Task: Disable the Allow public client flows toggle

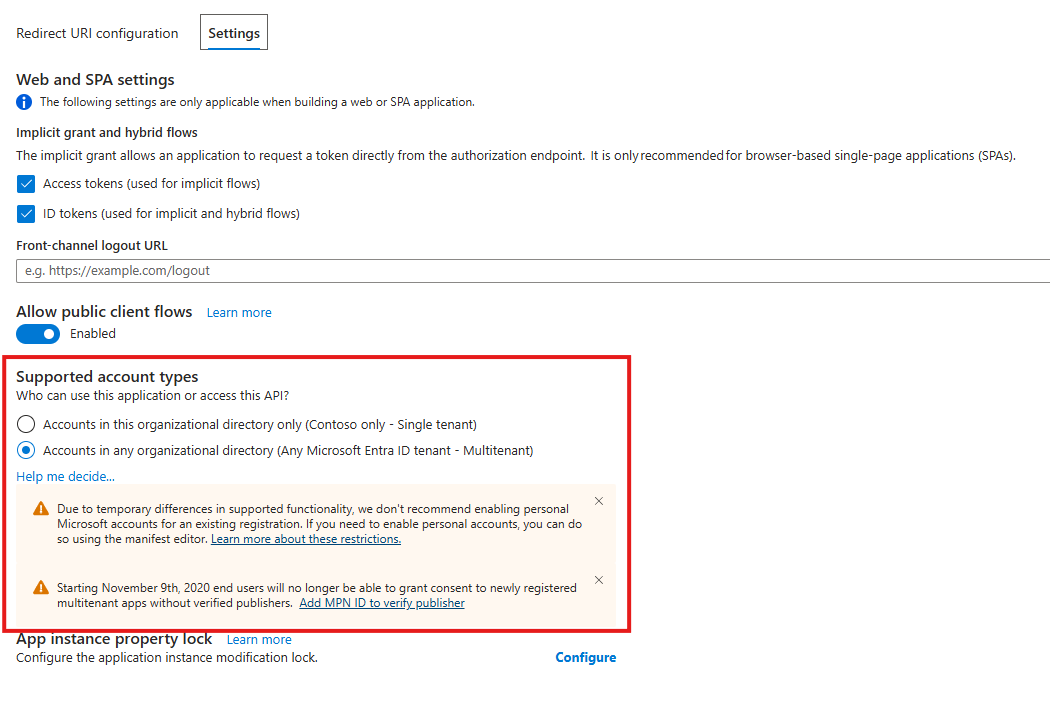Action: 37,333
